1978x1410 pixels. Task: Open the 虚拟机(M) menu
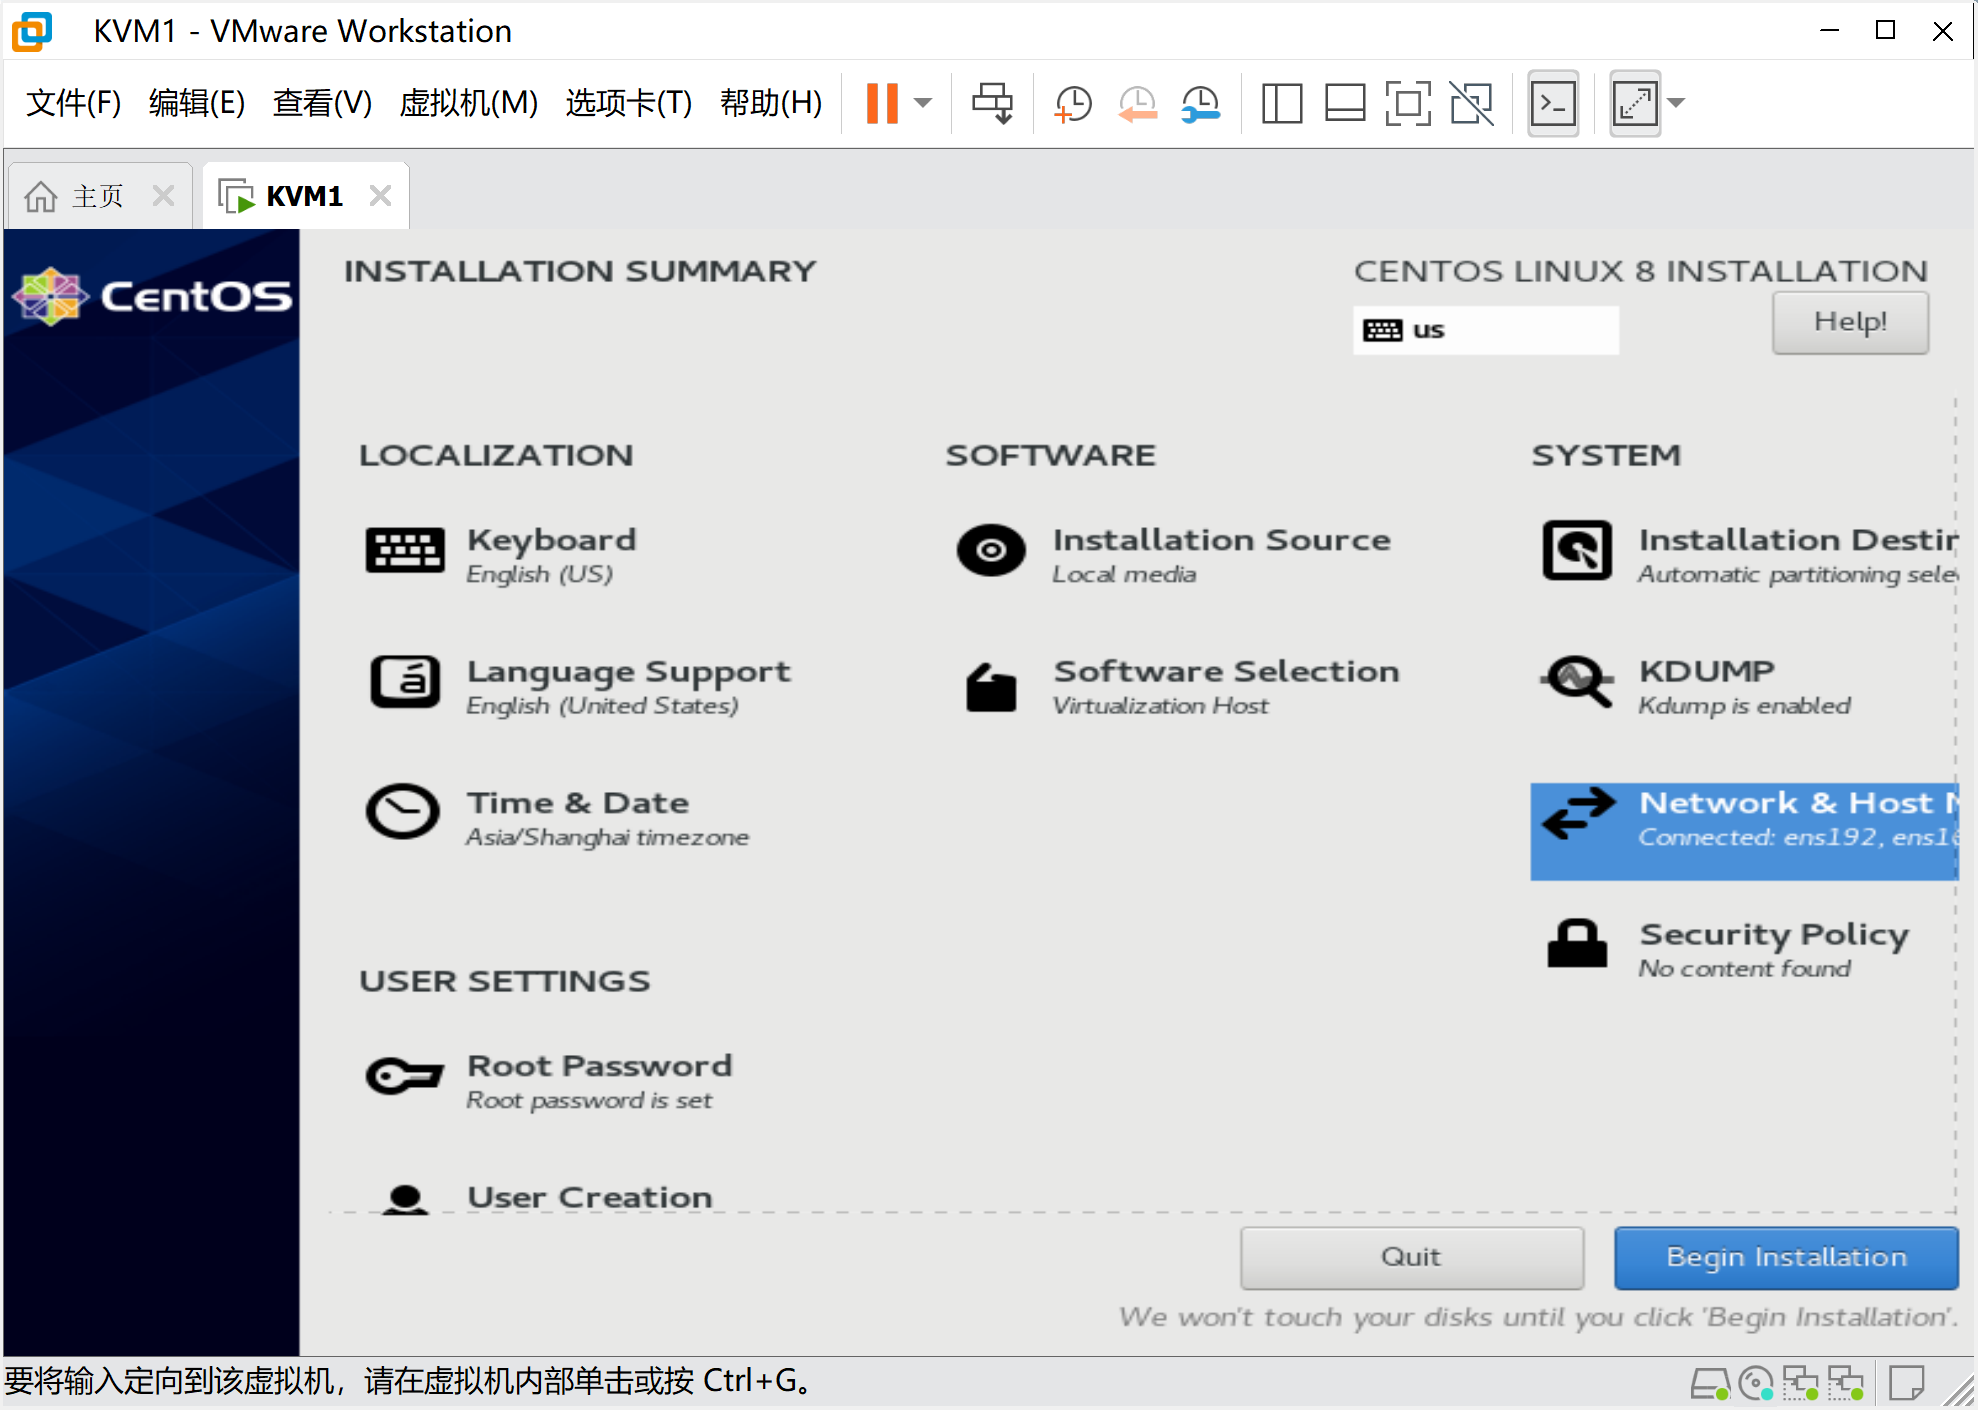(x=468, y=102)
